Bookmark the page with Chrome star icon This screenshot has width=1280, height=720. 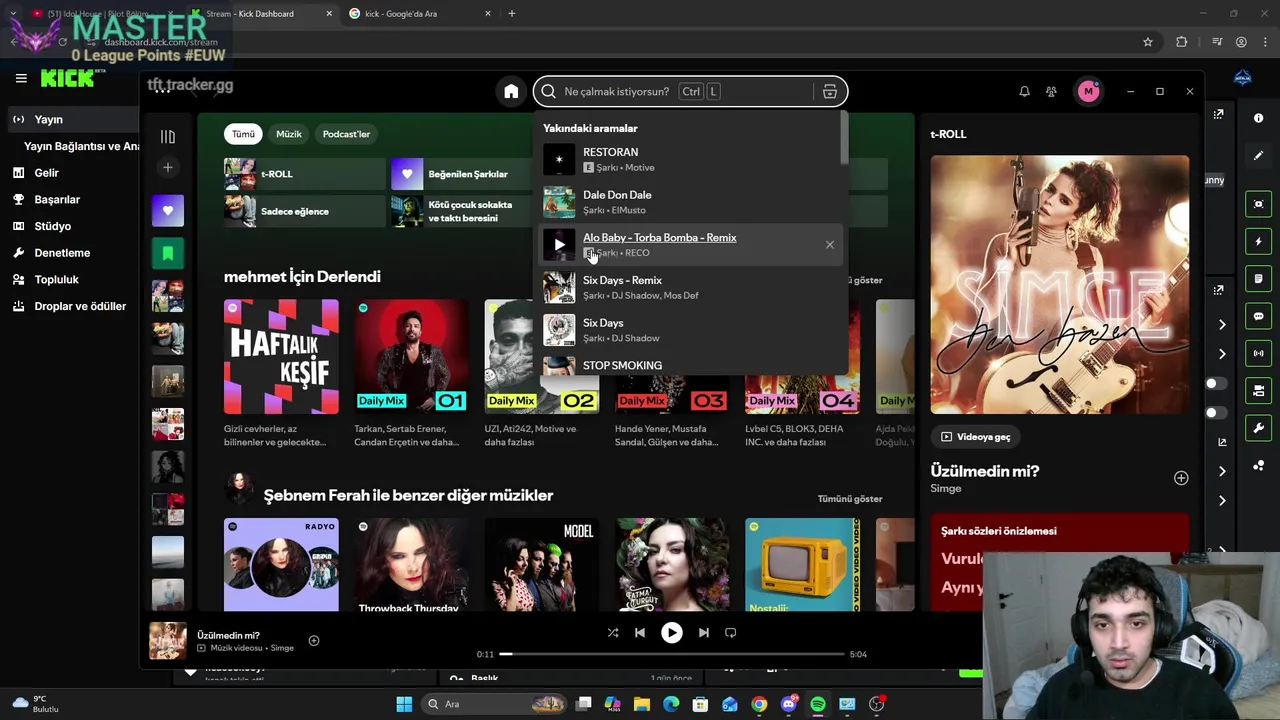click(x=1148, y=42)
